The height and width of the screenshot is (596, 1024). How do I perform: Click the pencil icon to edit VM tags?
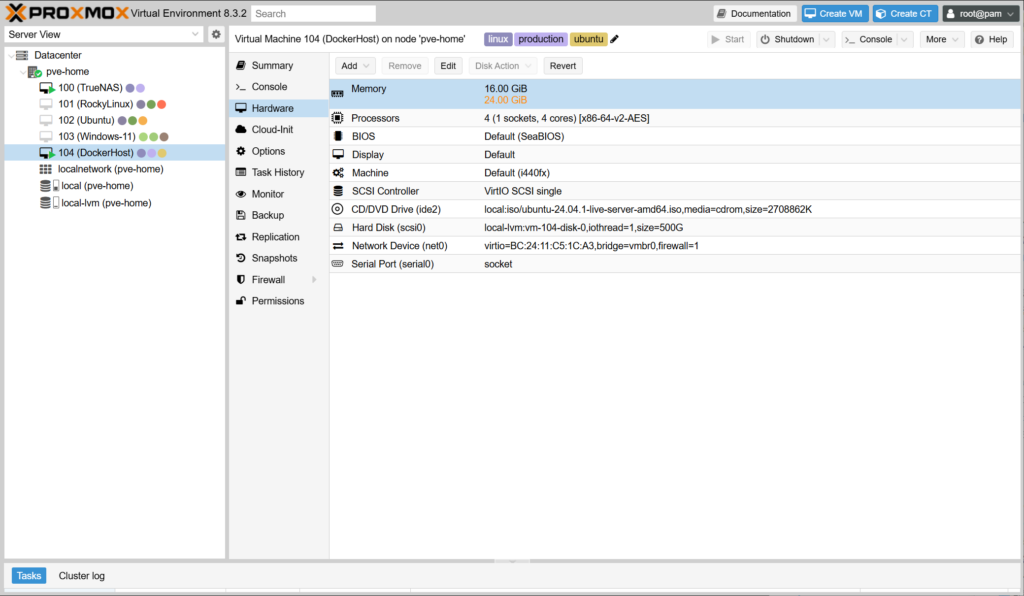[614, 39]
